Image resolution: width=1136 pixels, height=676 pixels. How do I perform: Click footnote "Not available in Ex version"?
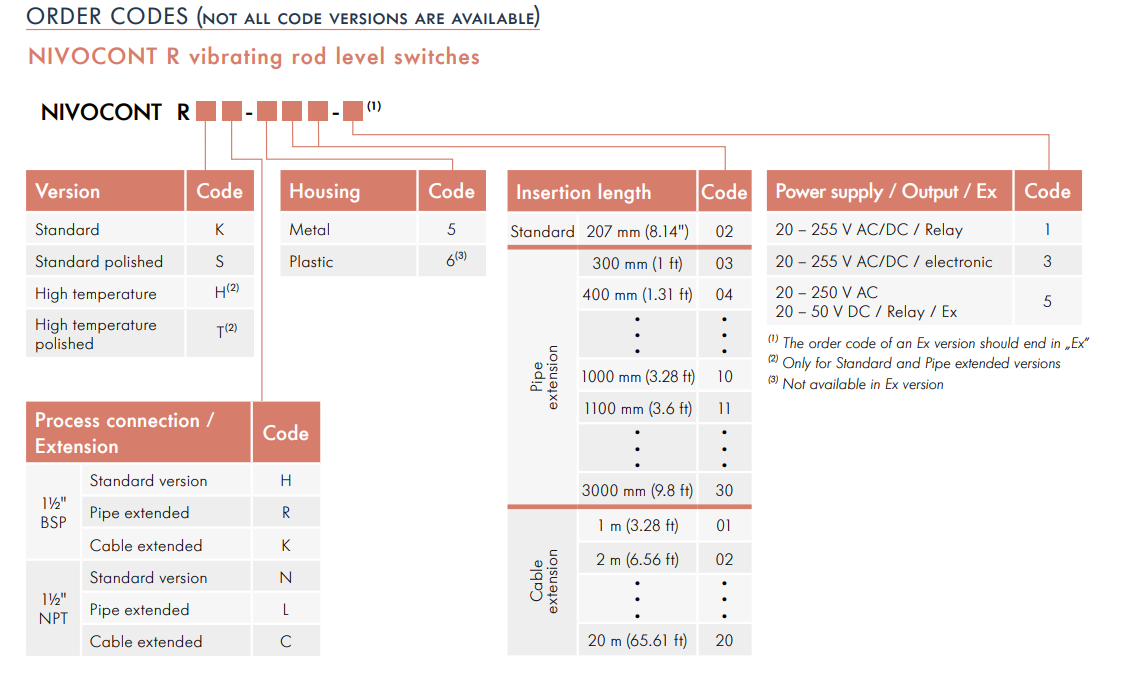[856, 384]
